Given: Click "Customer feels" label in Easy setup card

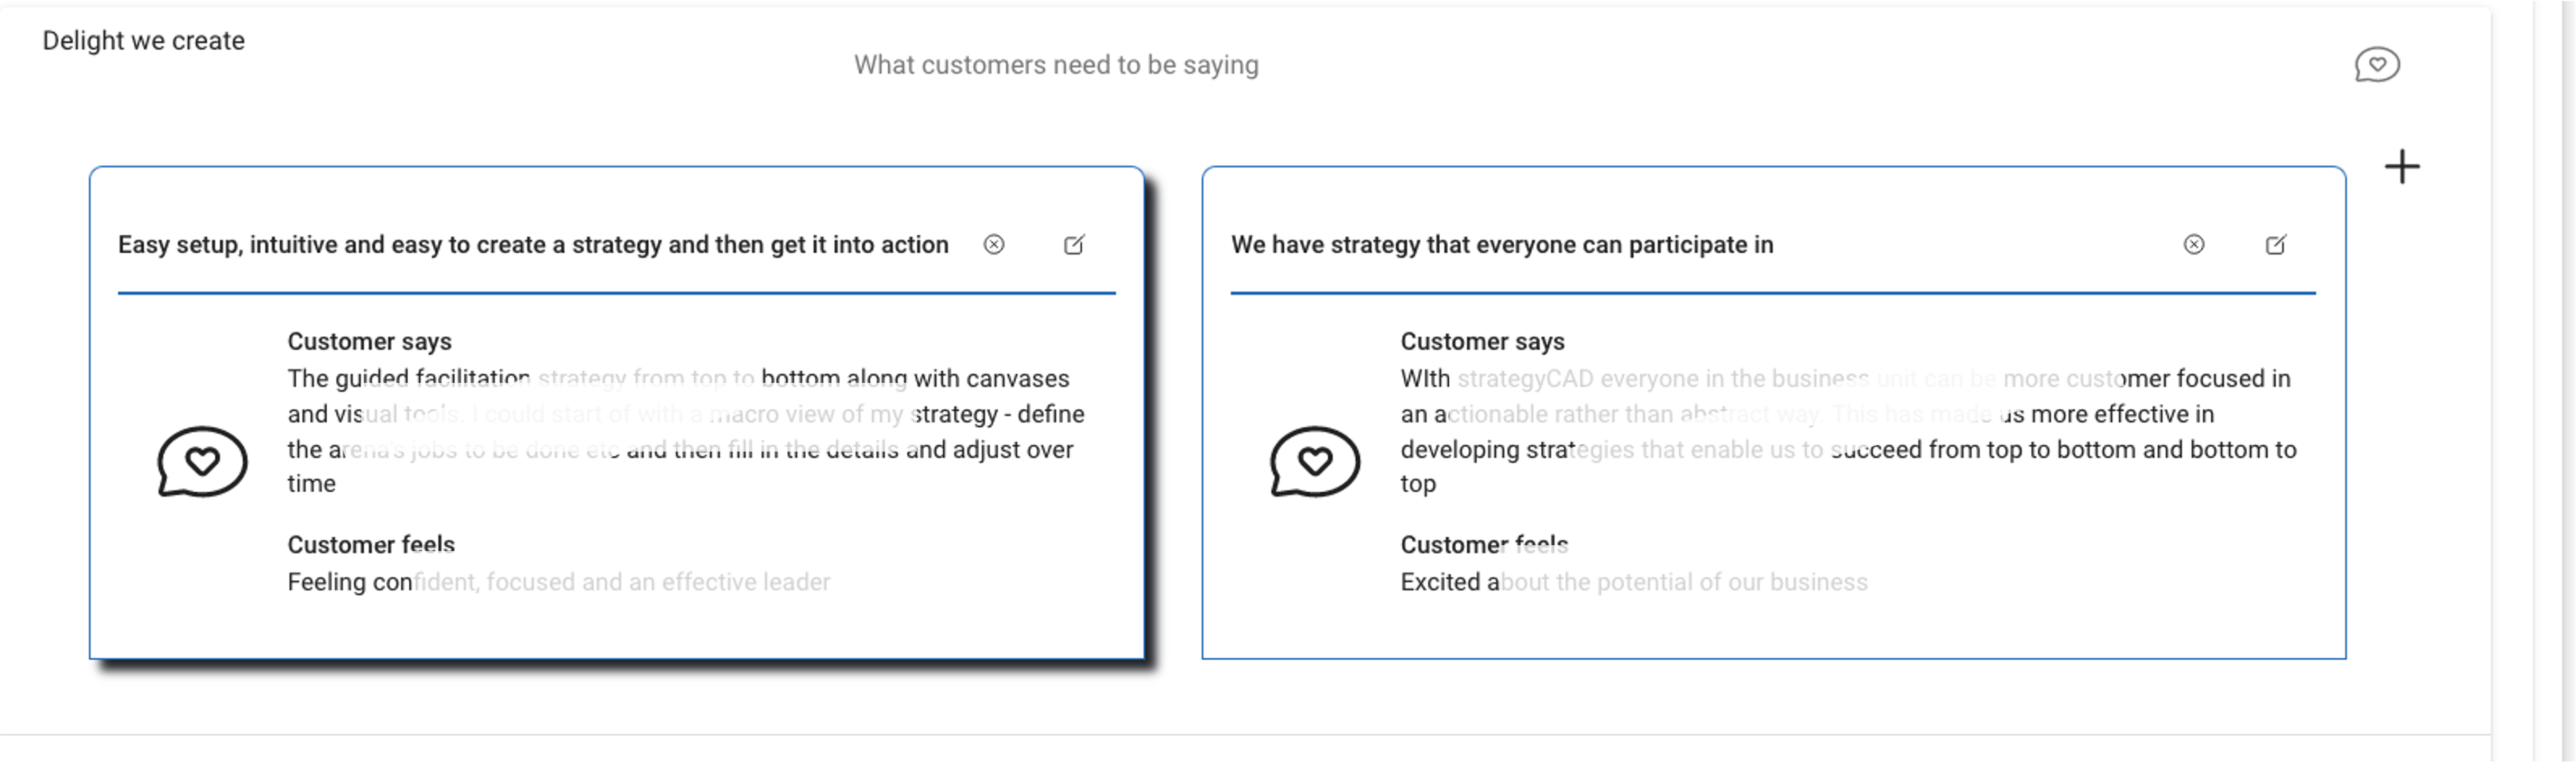Looking at the screenshot, I should (x=371, y=545).
